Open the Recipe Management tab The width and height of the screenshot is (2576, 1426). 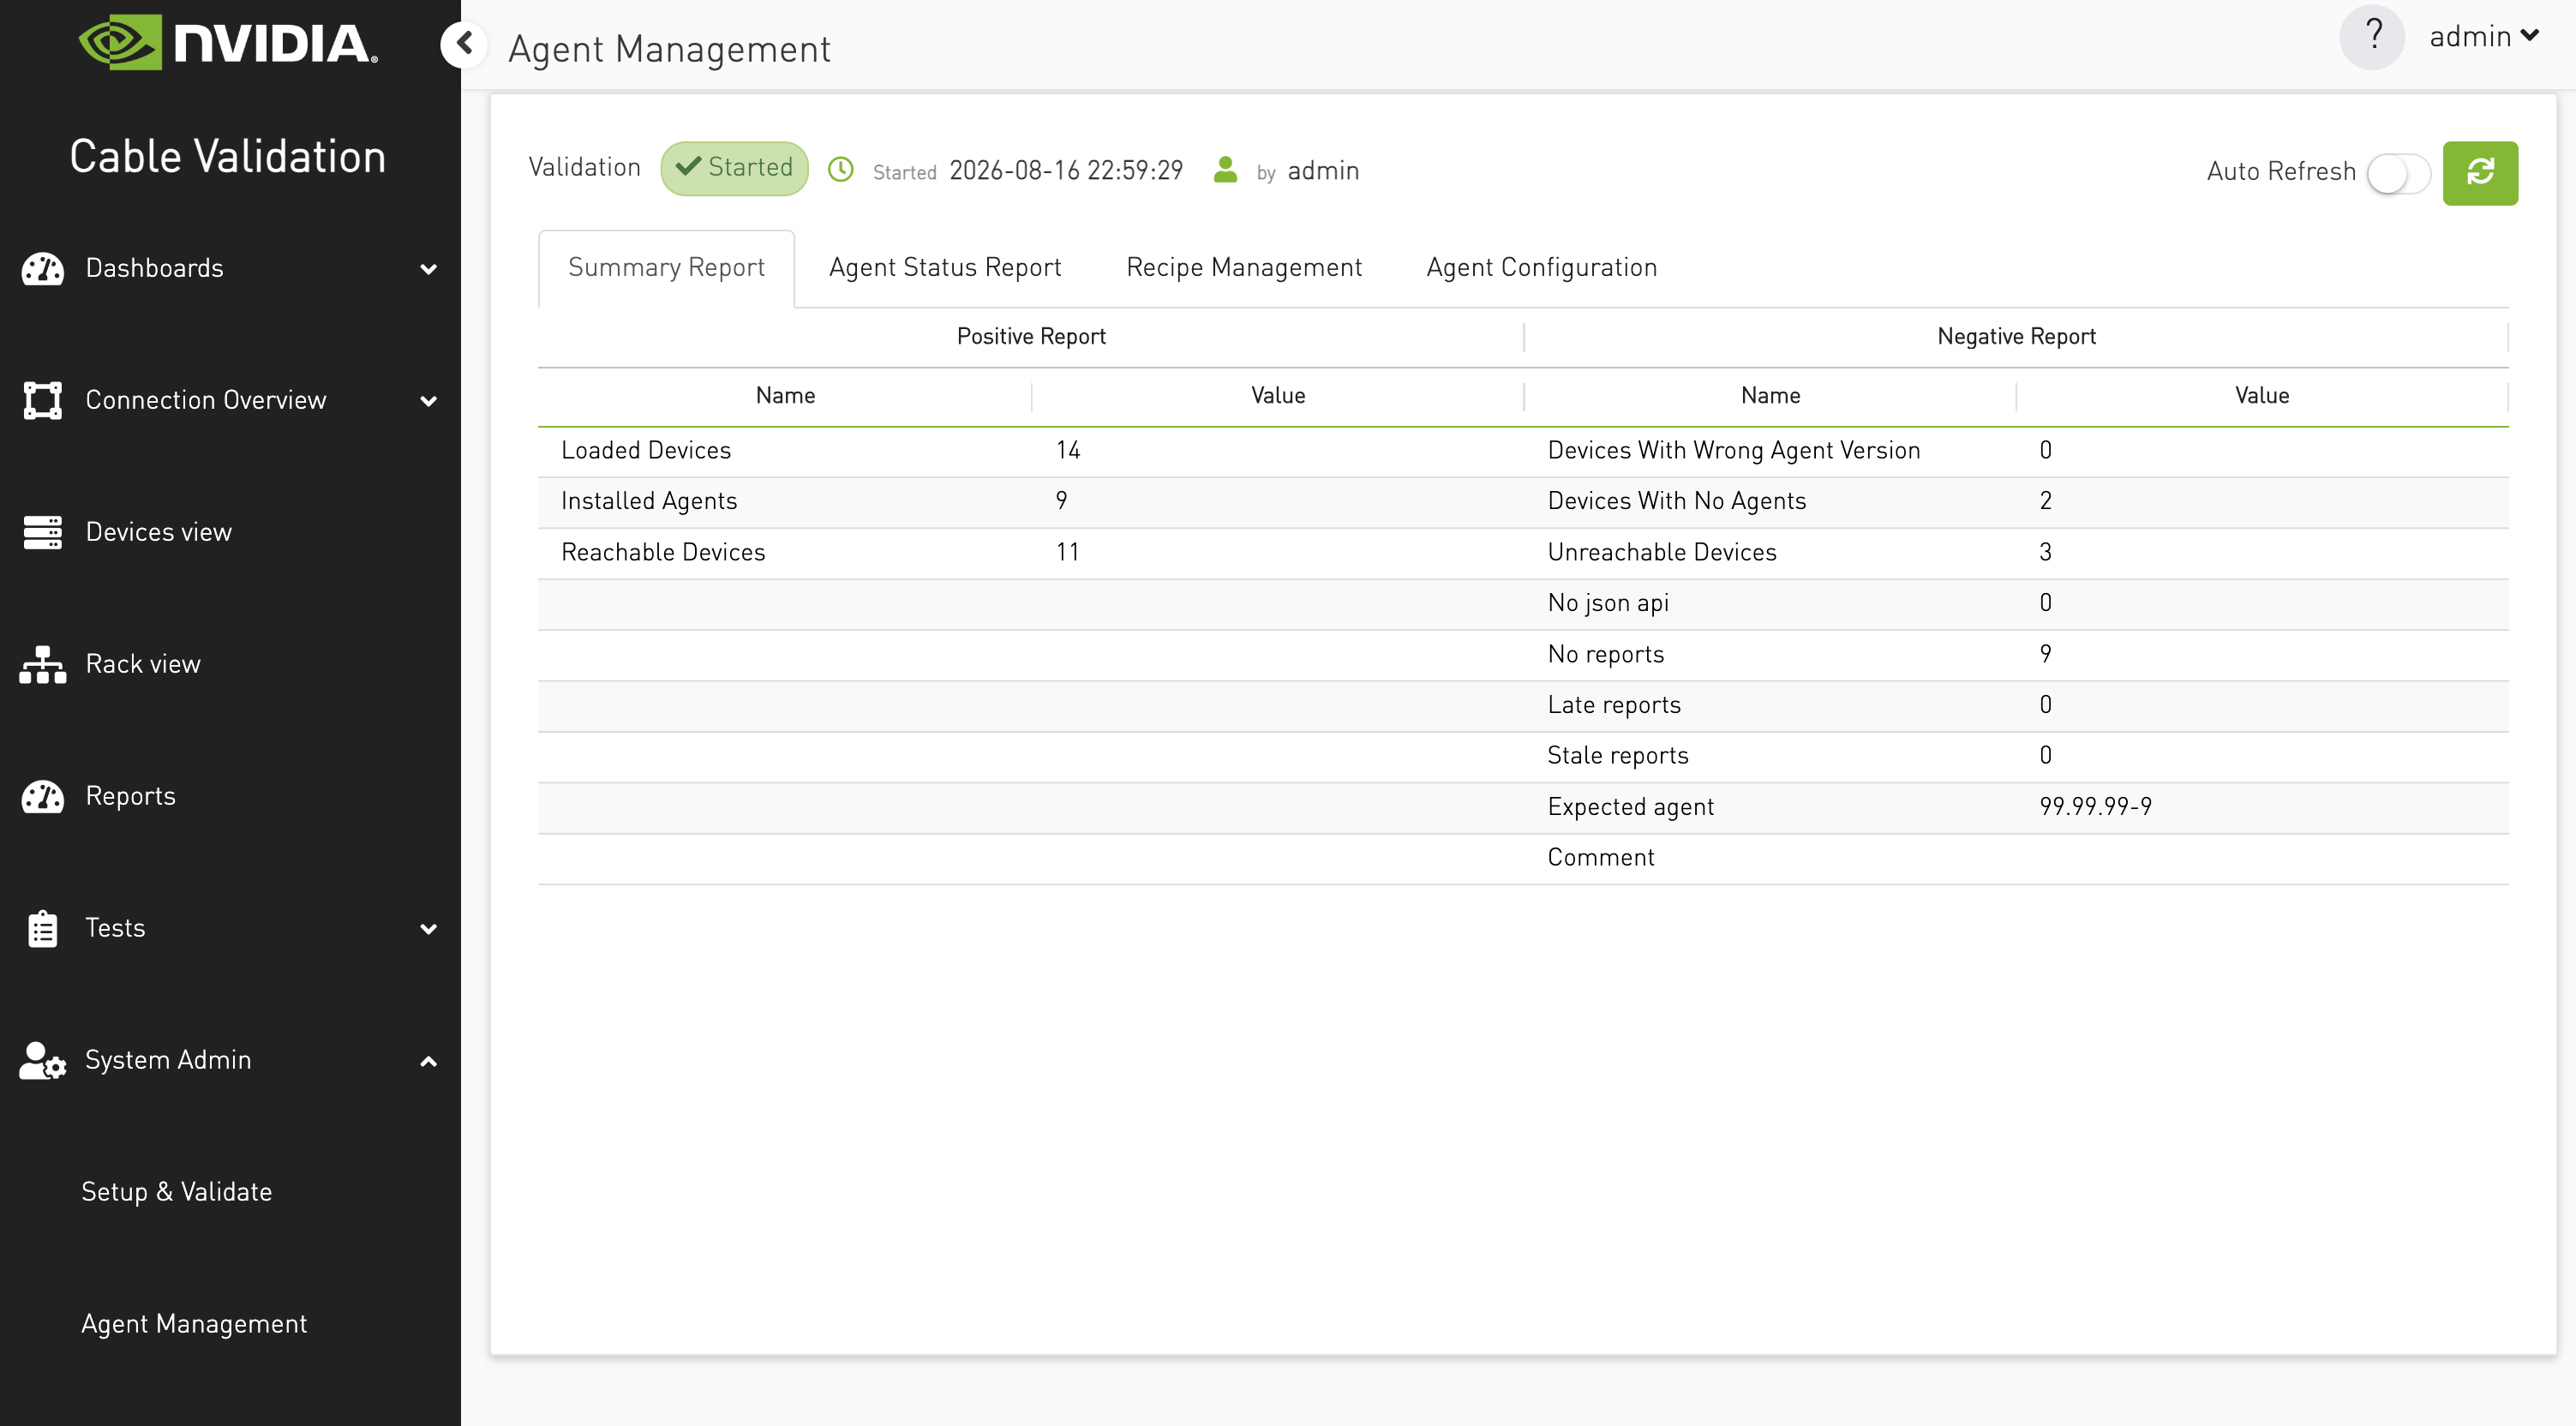pos(1244,267)
